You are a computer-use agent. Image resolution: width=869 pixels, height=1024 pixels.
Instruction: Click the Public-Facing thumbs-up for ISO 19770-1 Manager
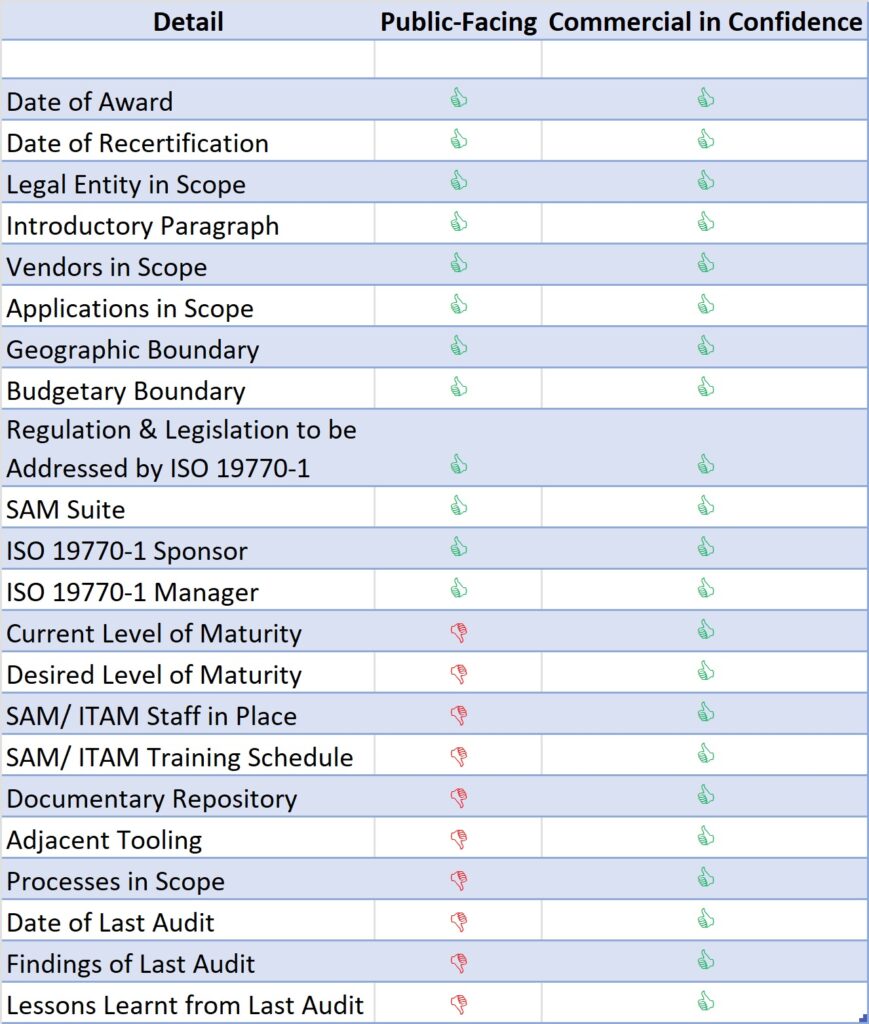click(459, 588)
